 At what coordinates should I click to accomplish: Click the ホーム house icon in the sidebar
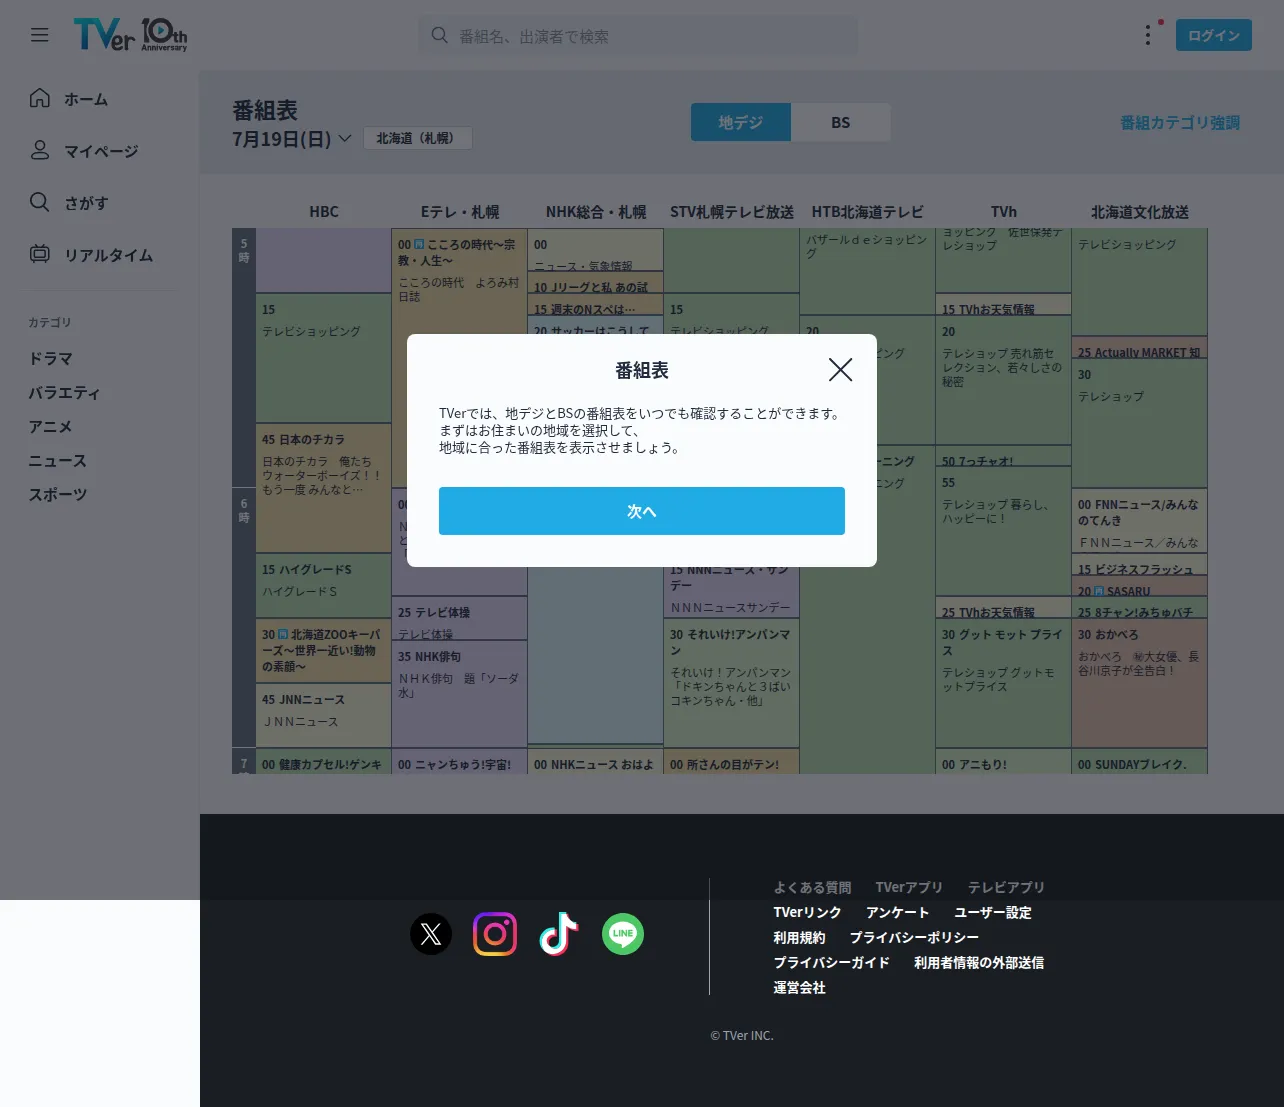[40, 98]
